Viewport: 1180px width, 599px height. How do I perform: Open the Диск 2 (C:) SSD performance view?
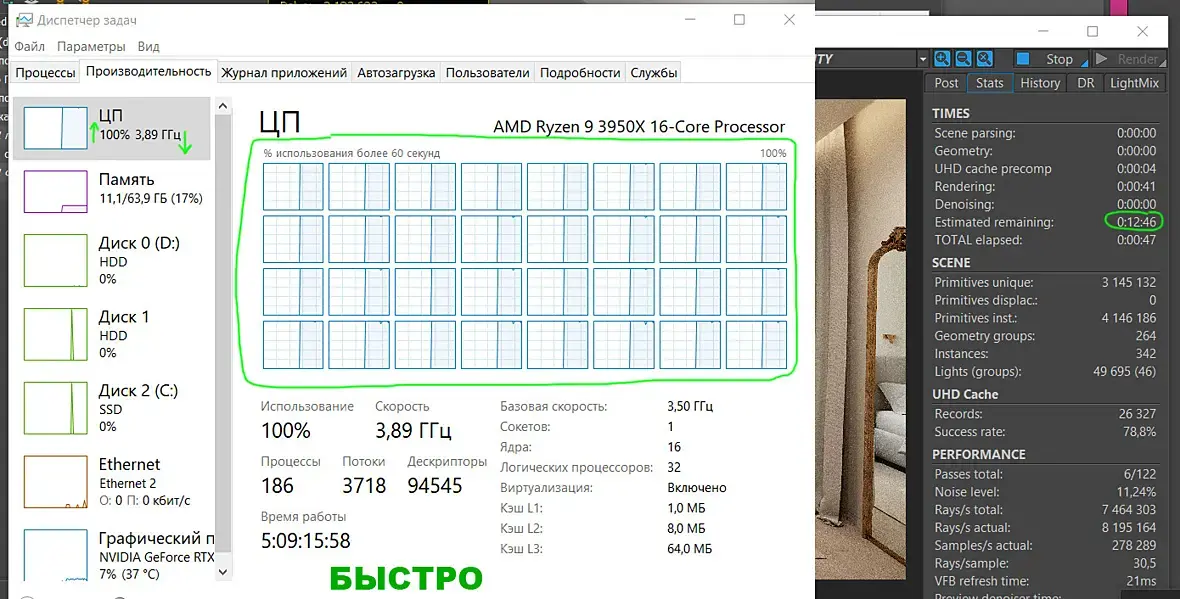tap(112, 408)
